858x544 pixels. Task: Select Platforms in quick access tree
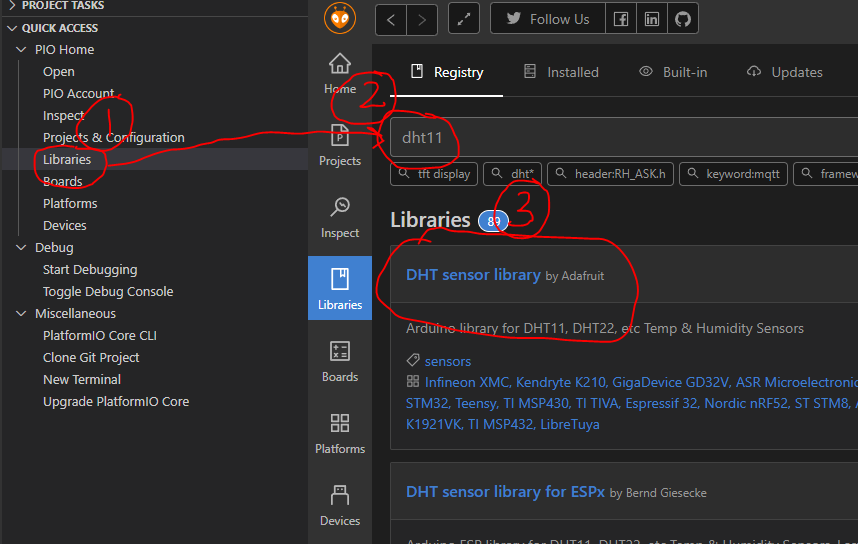(x=70, y=204)
